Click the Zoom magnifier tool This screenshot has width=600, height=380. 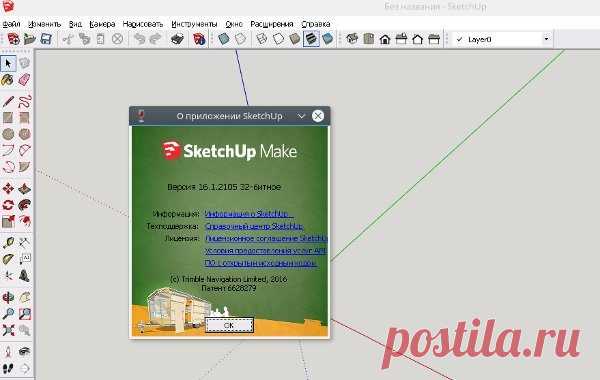pos(8,314)
